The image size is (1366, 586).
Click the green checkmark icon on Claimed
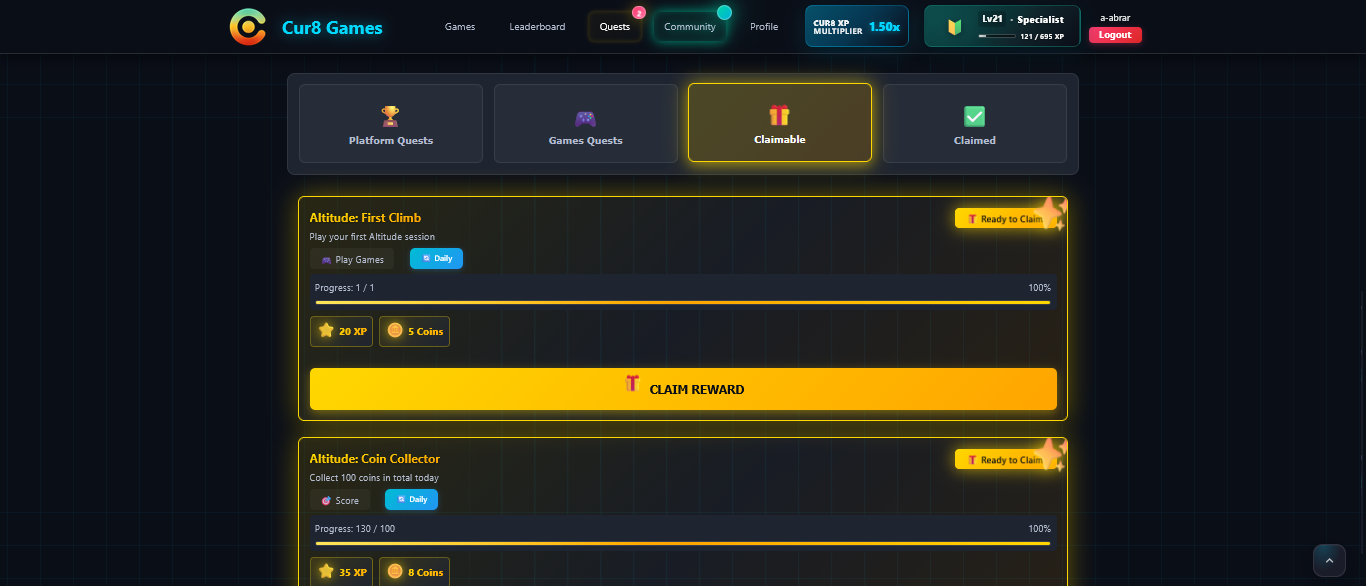point(975,116)
